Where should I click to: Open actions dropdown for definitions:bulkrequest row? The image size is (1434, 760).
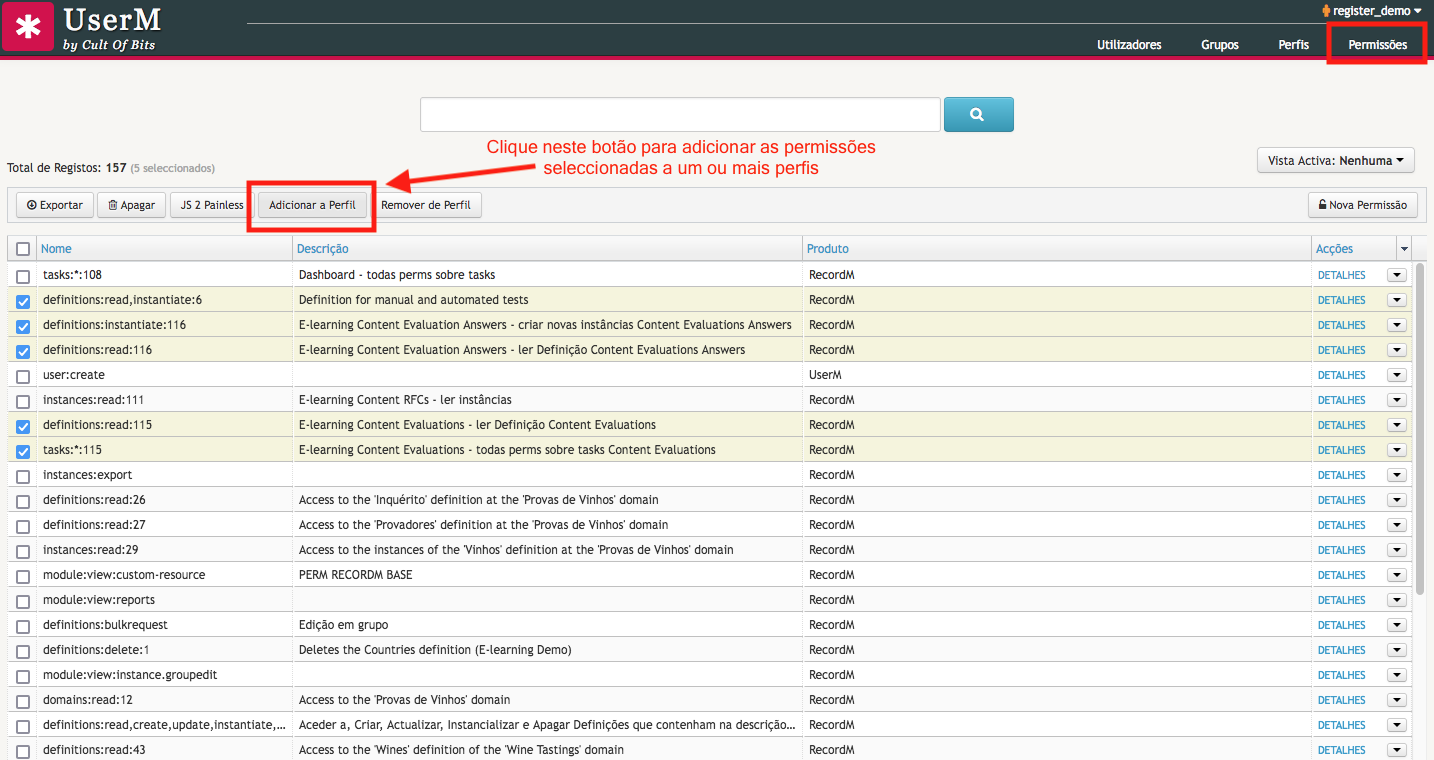tap(1397, 625)
